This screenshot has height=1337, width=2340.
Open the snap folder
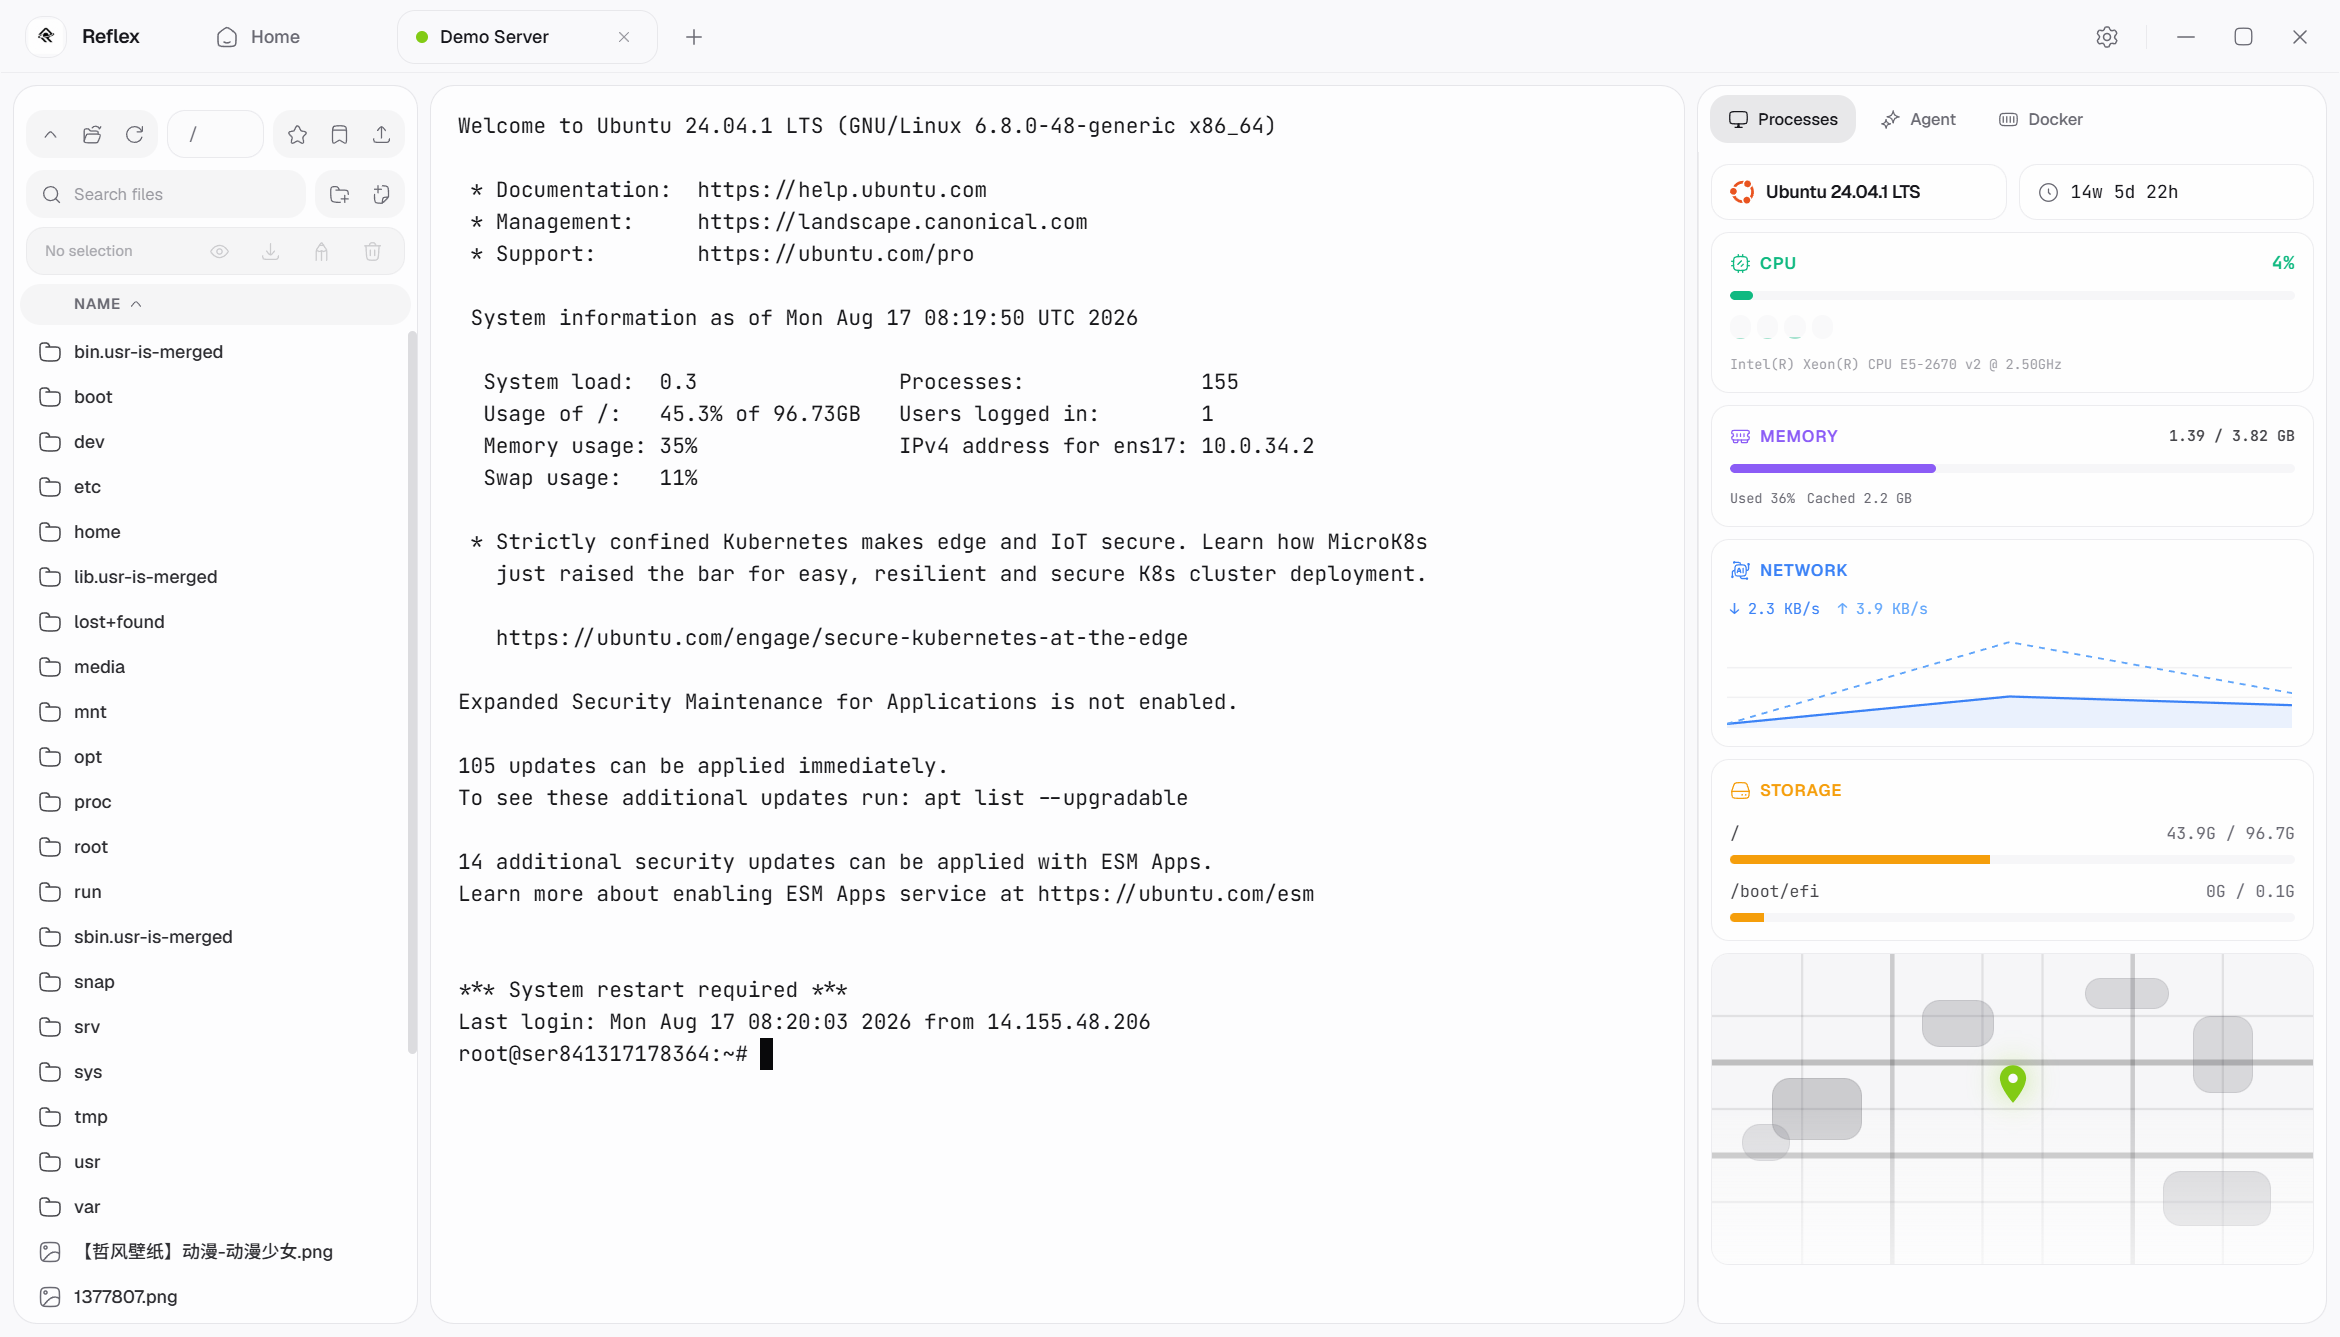(215, 982)
